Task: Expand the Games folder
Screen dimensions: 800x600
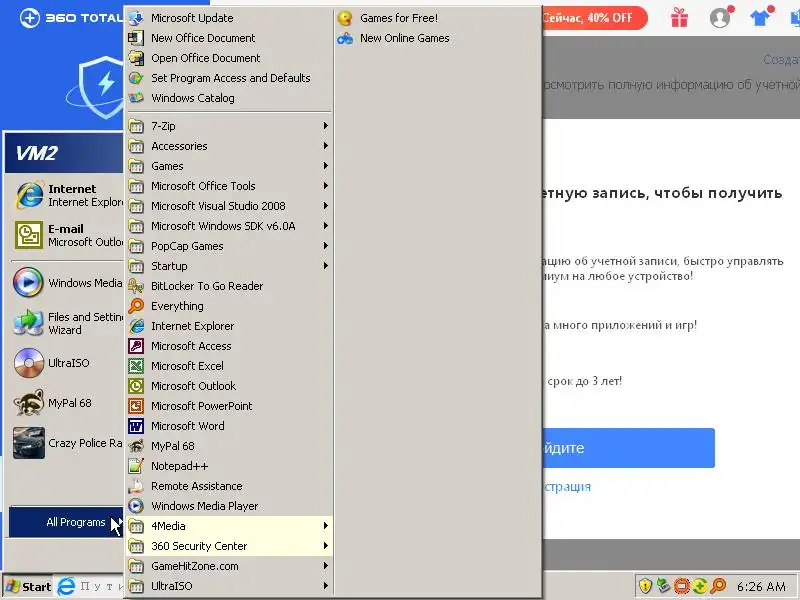Action: click(230, 165)
